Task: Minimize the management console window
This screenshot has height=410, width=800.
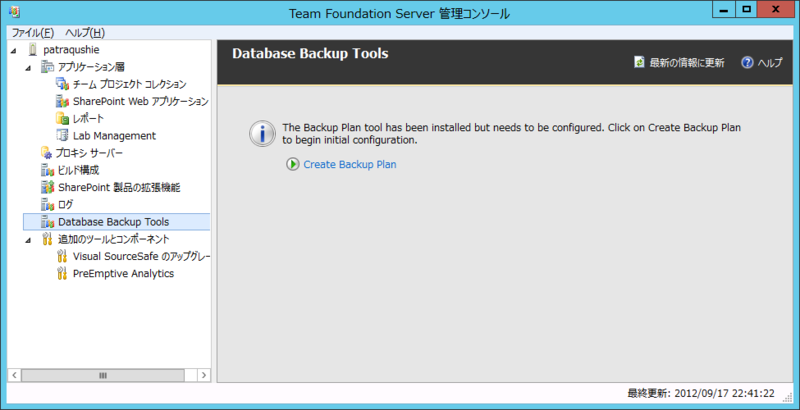Action: click(723, 9)
